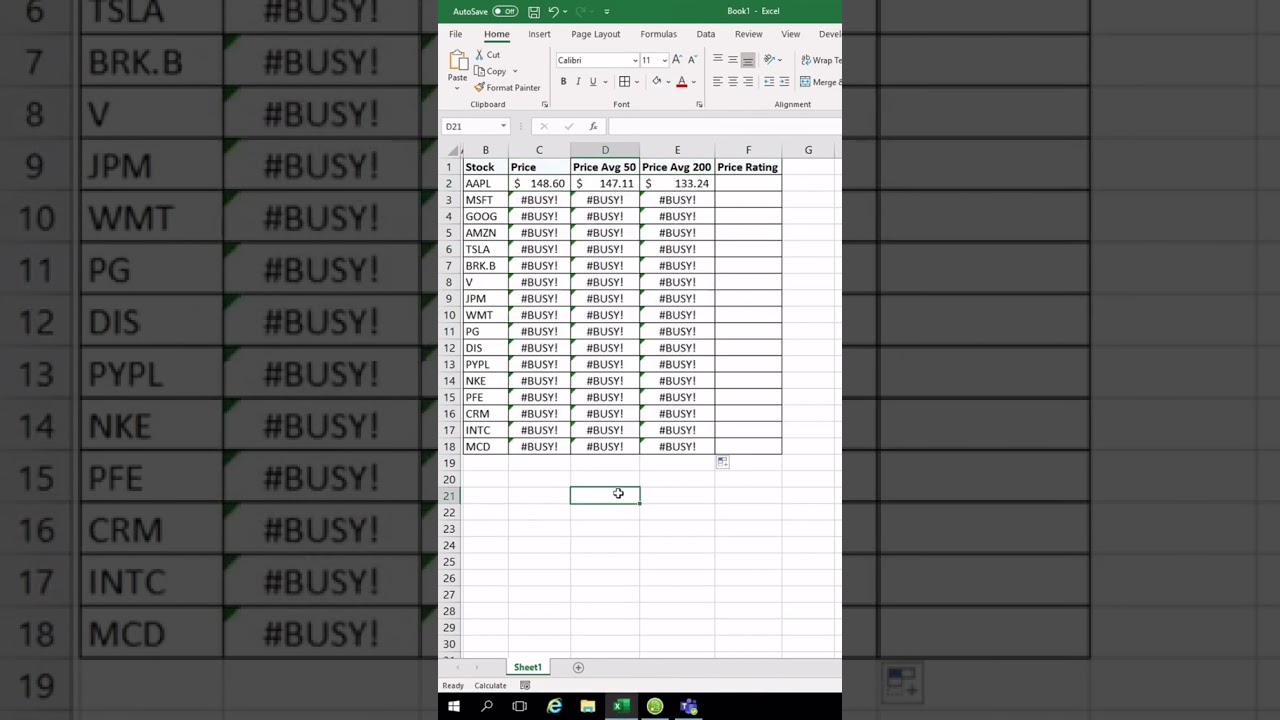Viewport: 1280px width, 720px height.
Task: Click Increase Font Size icon
Action: tap(677, 60)
